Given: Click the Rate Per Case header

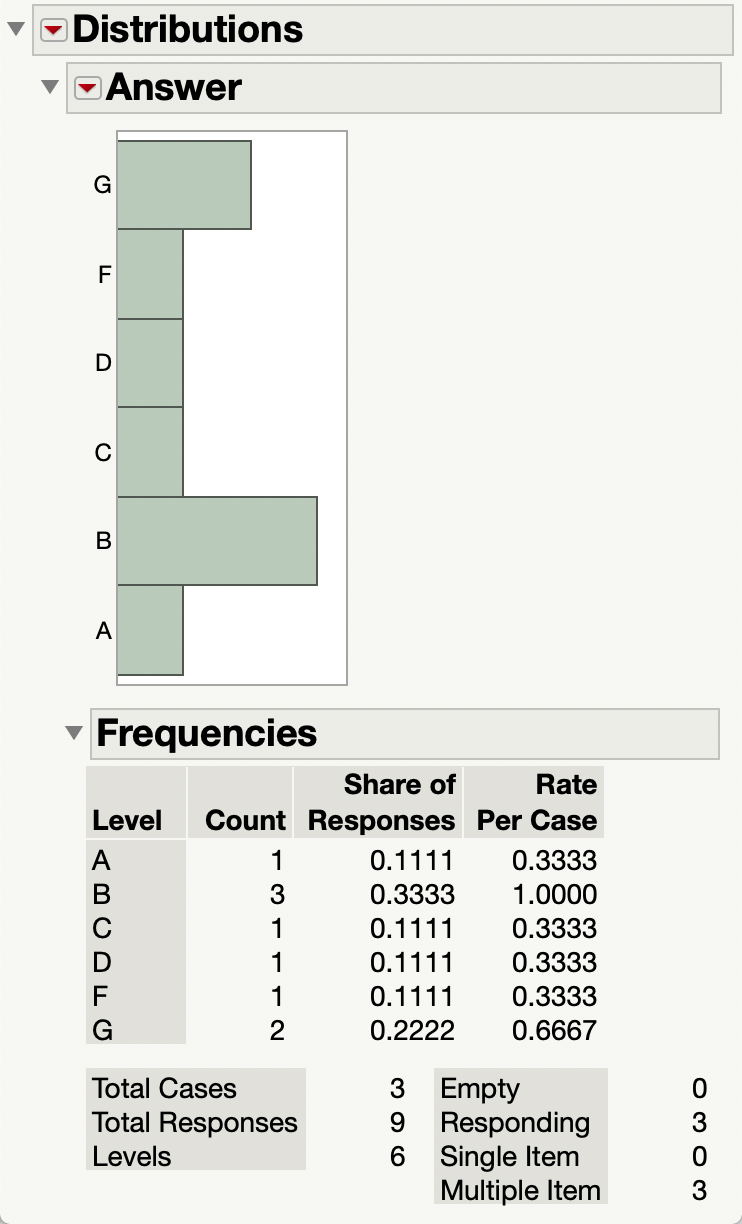Looking at the screenshot, I should 535,802.
